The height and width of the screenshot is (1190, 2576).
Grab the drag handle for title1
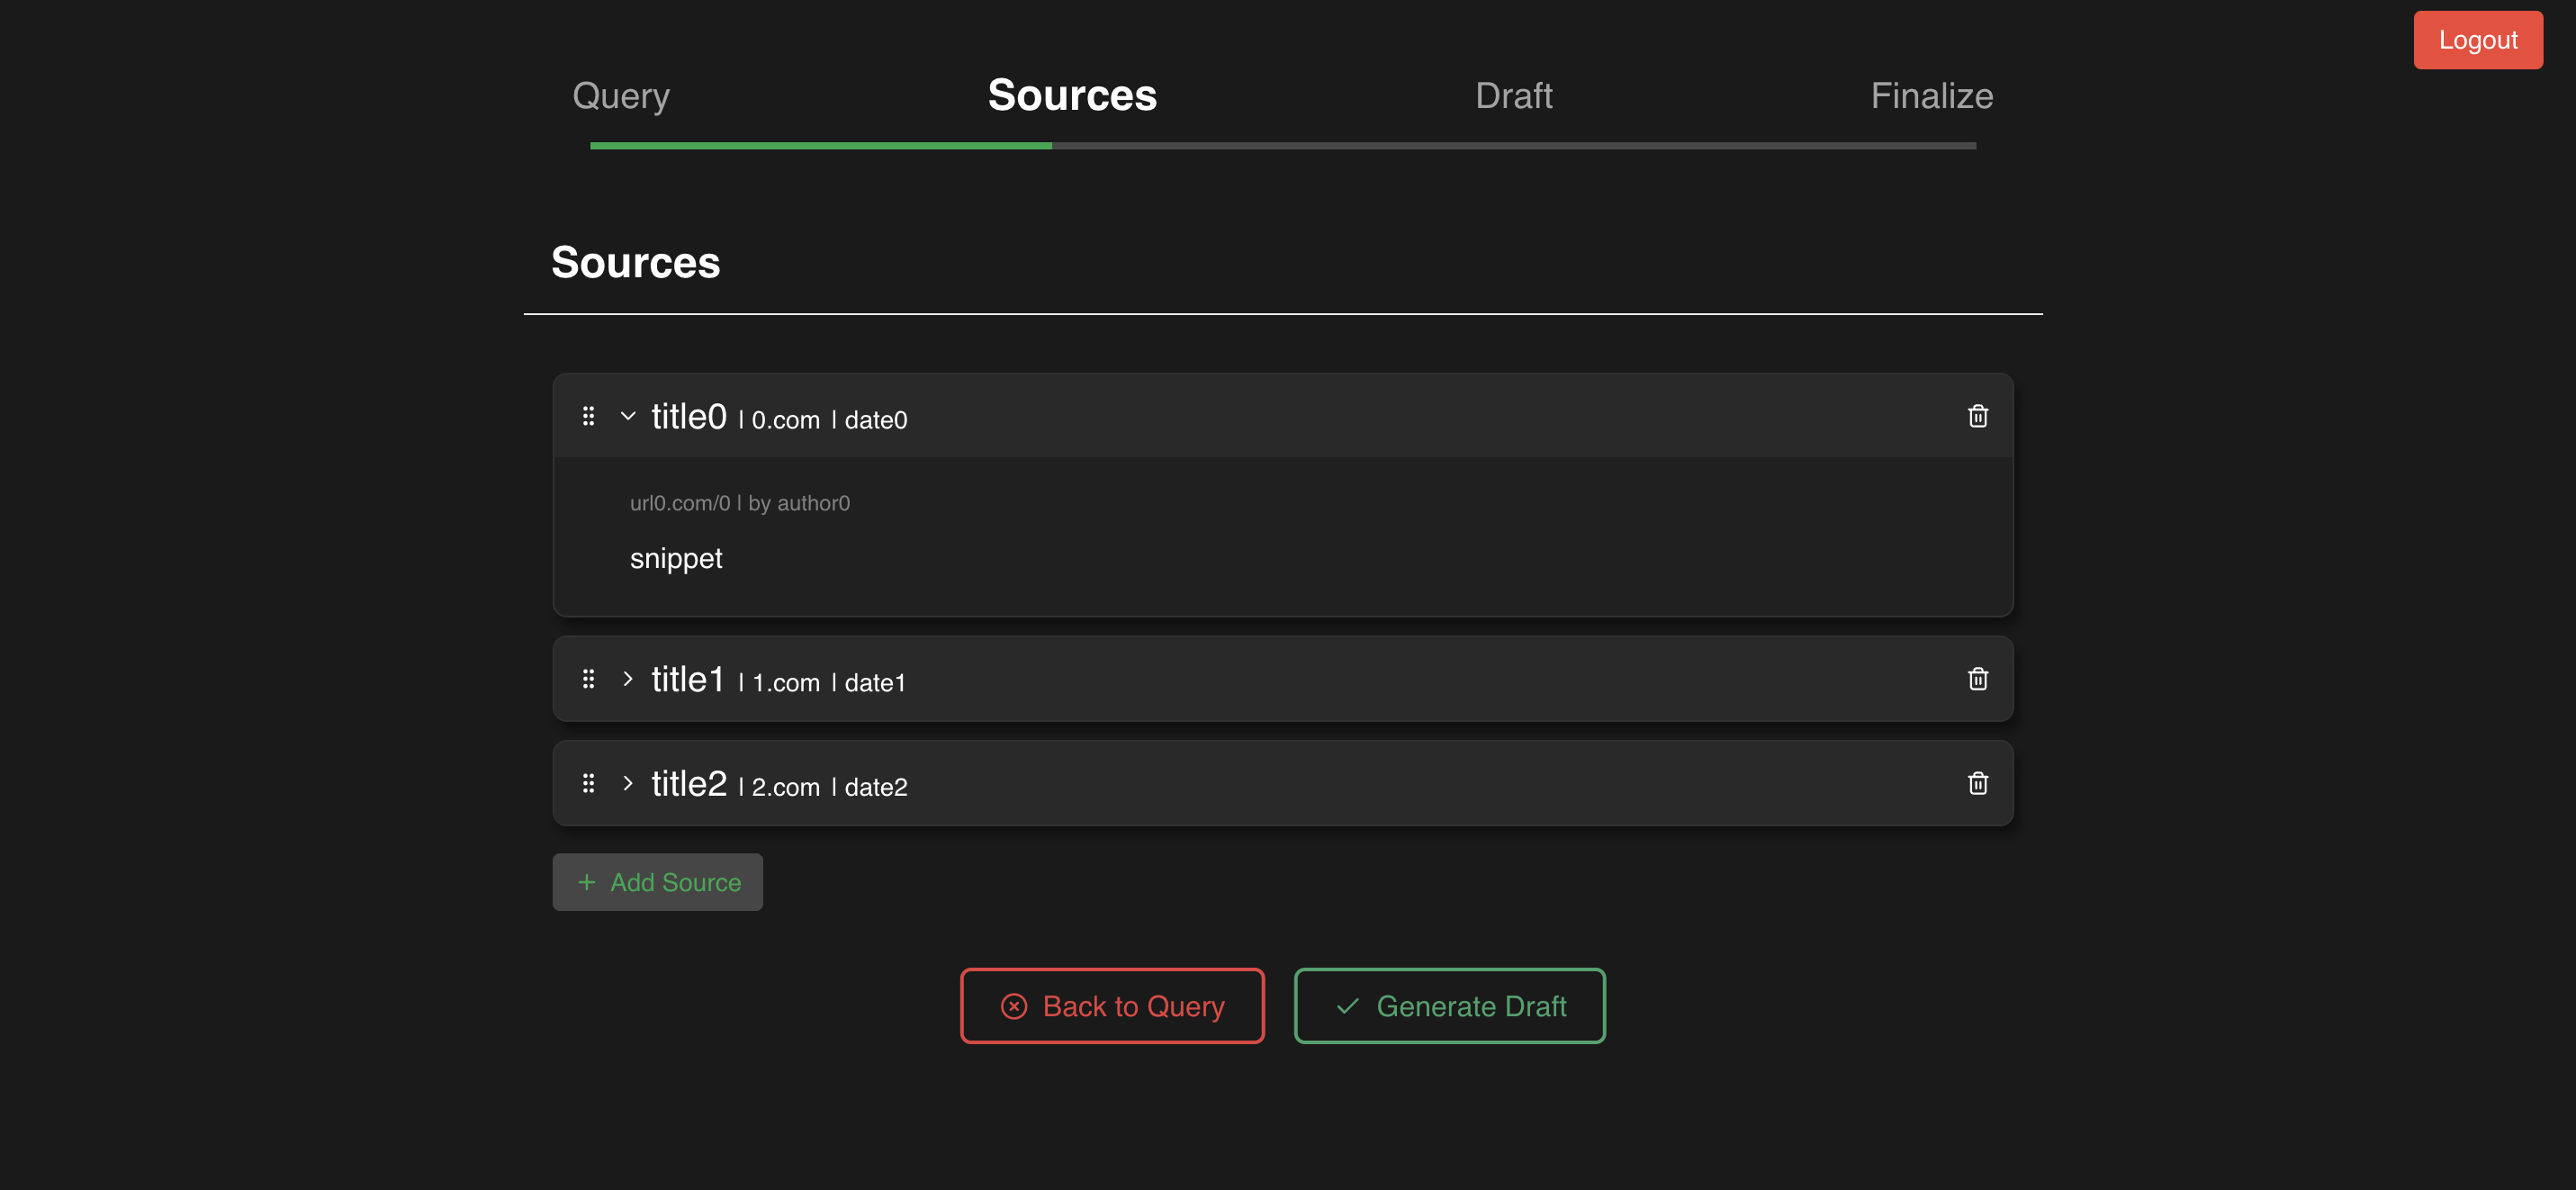[x=588, y=679]
